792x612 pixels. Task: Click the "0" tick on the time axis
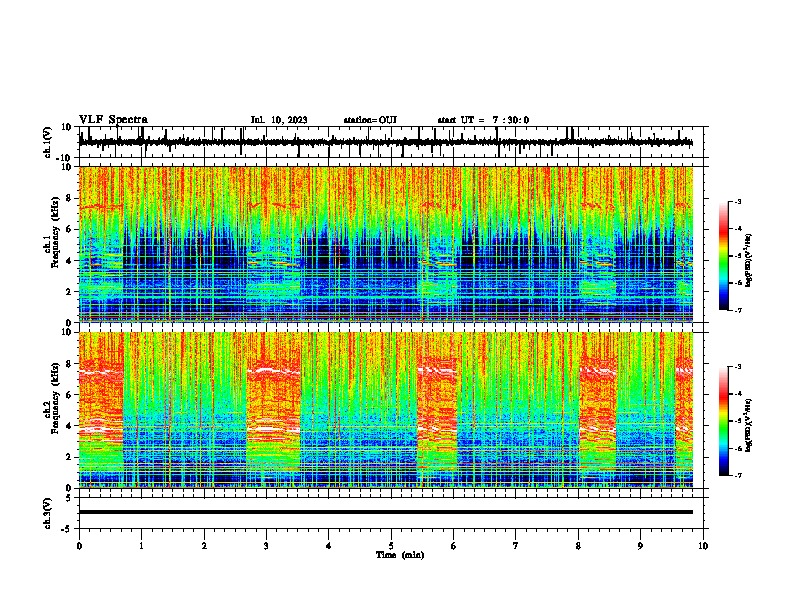(x=79, y=546)
